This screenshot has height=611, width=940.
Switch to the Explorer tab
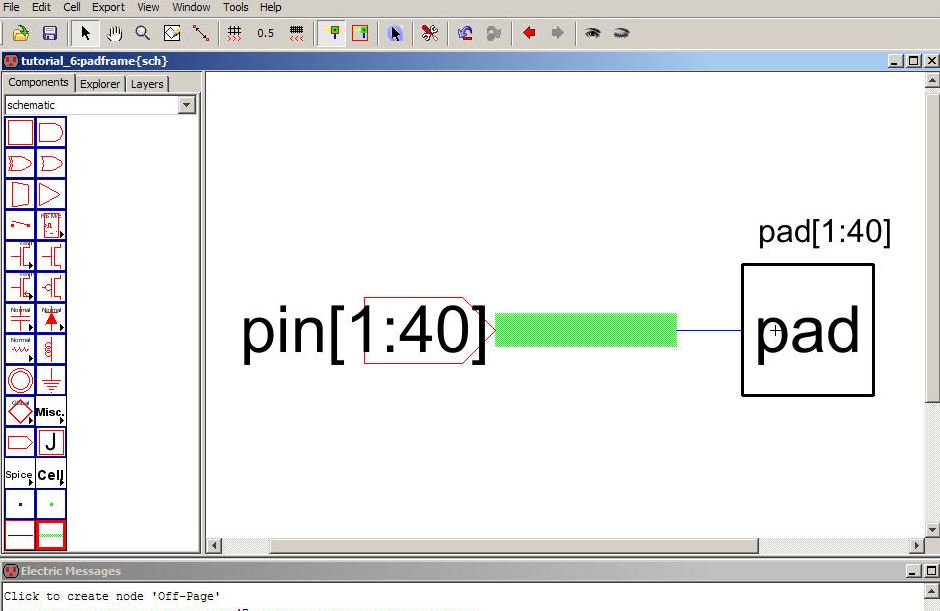pyautogui.click(x=100, y=84)
